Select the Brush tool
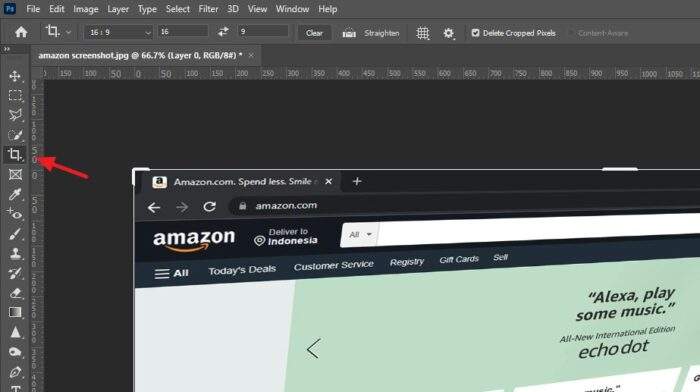 point(15,234)
